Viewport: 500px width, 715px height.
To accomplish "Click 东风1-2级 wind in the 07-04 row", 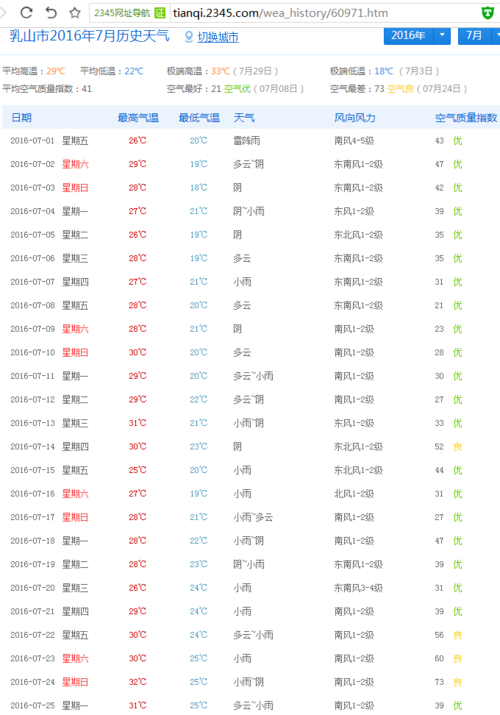I will pyautogui.click(x=354, y=212).
